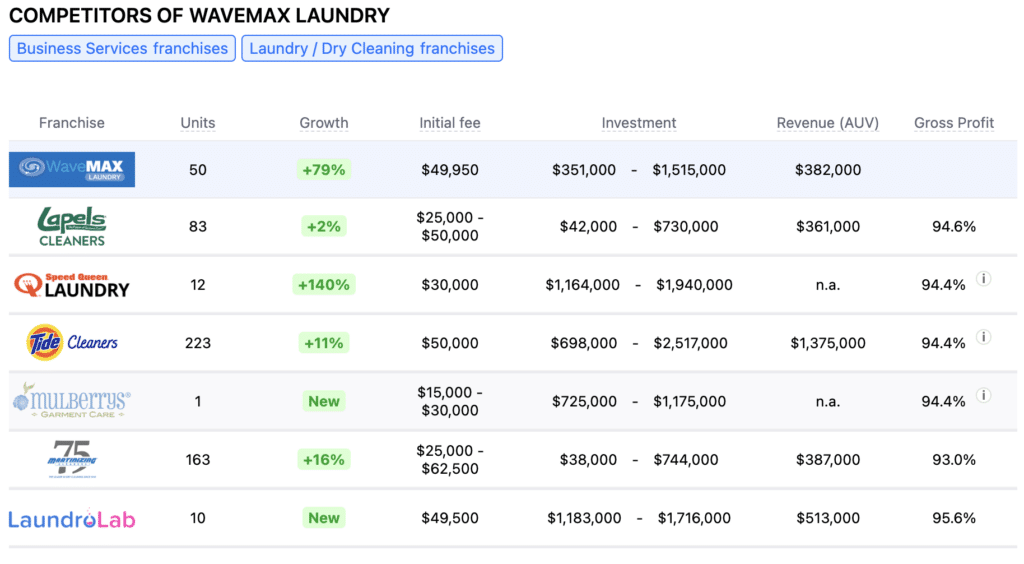Open Business Services franchises tag

coord(122,48)
